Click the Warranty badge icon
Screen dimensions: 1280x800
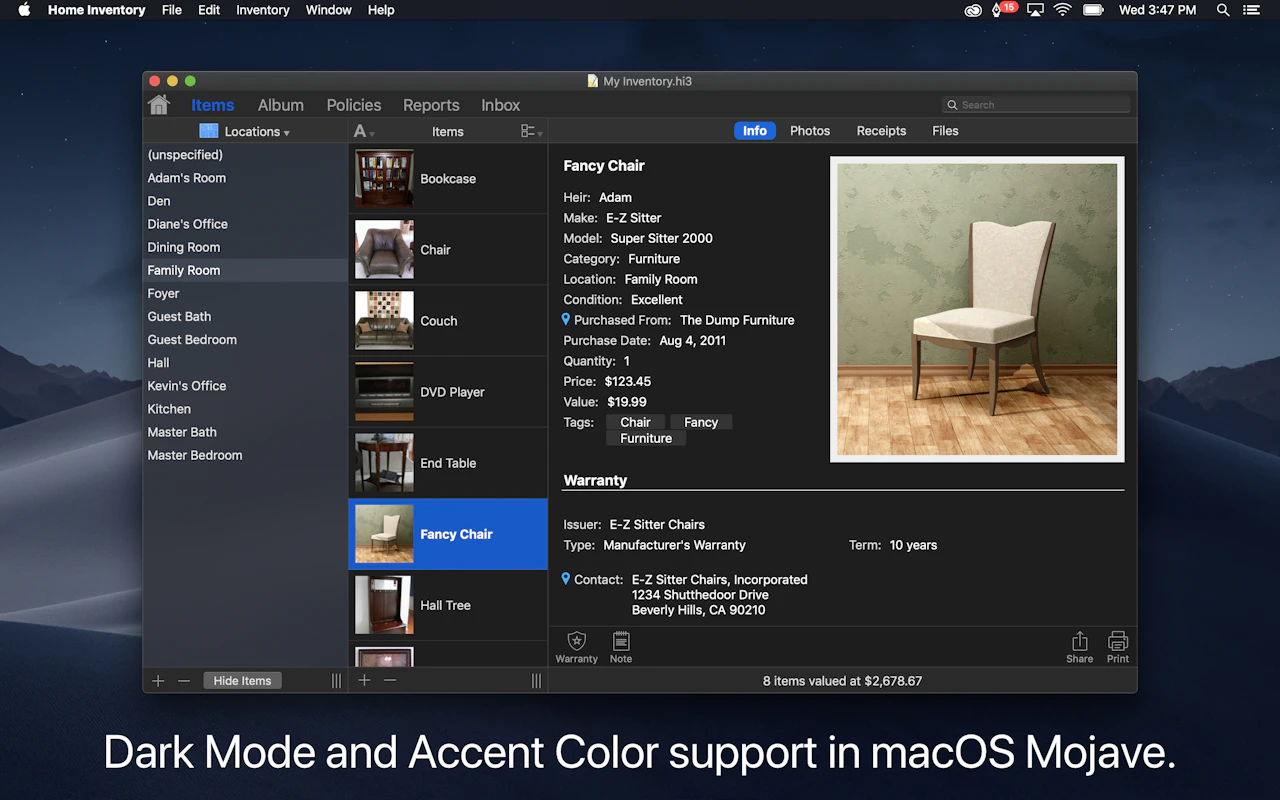tap(576, 642)
